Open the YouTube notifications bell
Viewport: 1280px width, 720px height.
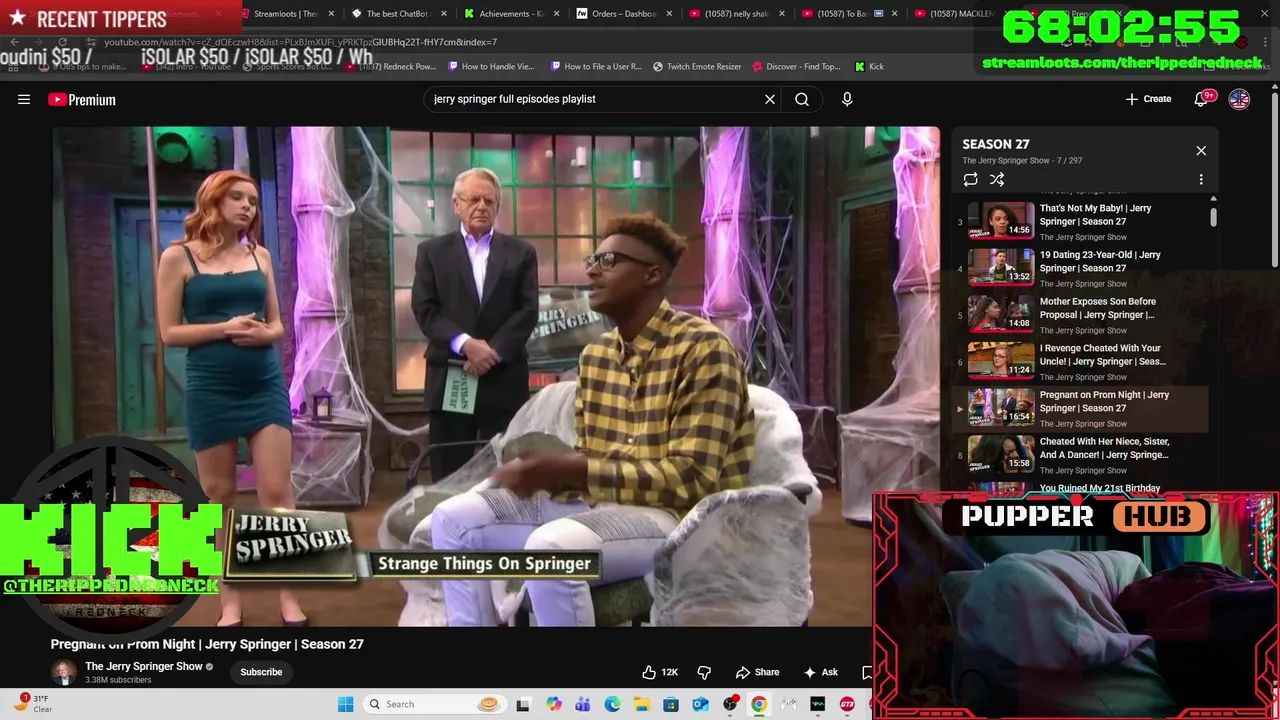(x=1203, y=99)
